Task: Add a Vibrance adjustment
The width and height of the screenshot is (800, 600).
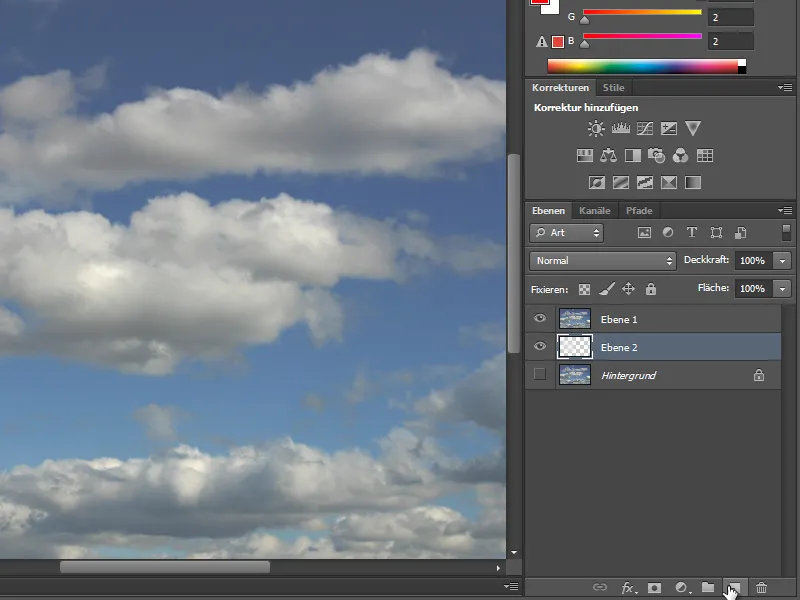Action: (693, 128)
